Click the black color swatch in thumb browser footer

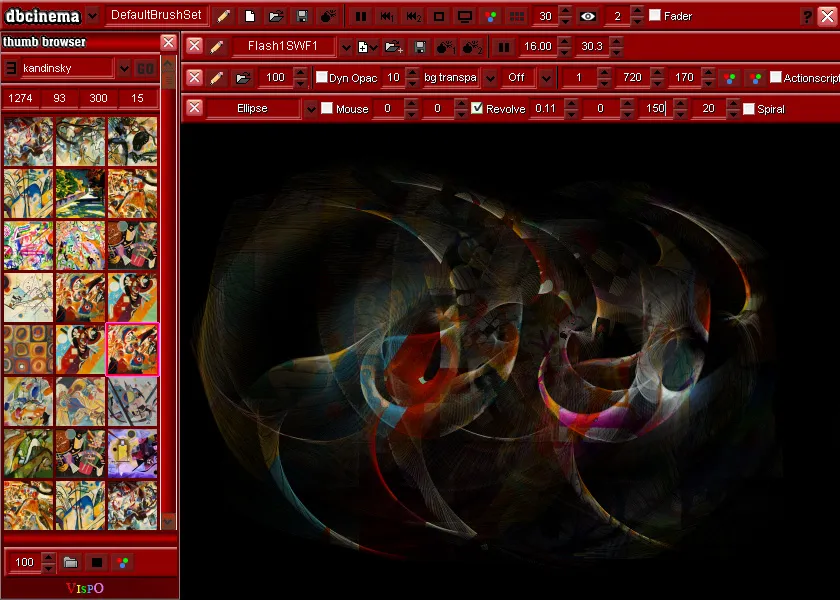click(97, 562)
